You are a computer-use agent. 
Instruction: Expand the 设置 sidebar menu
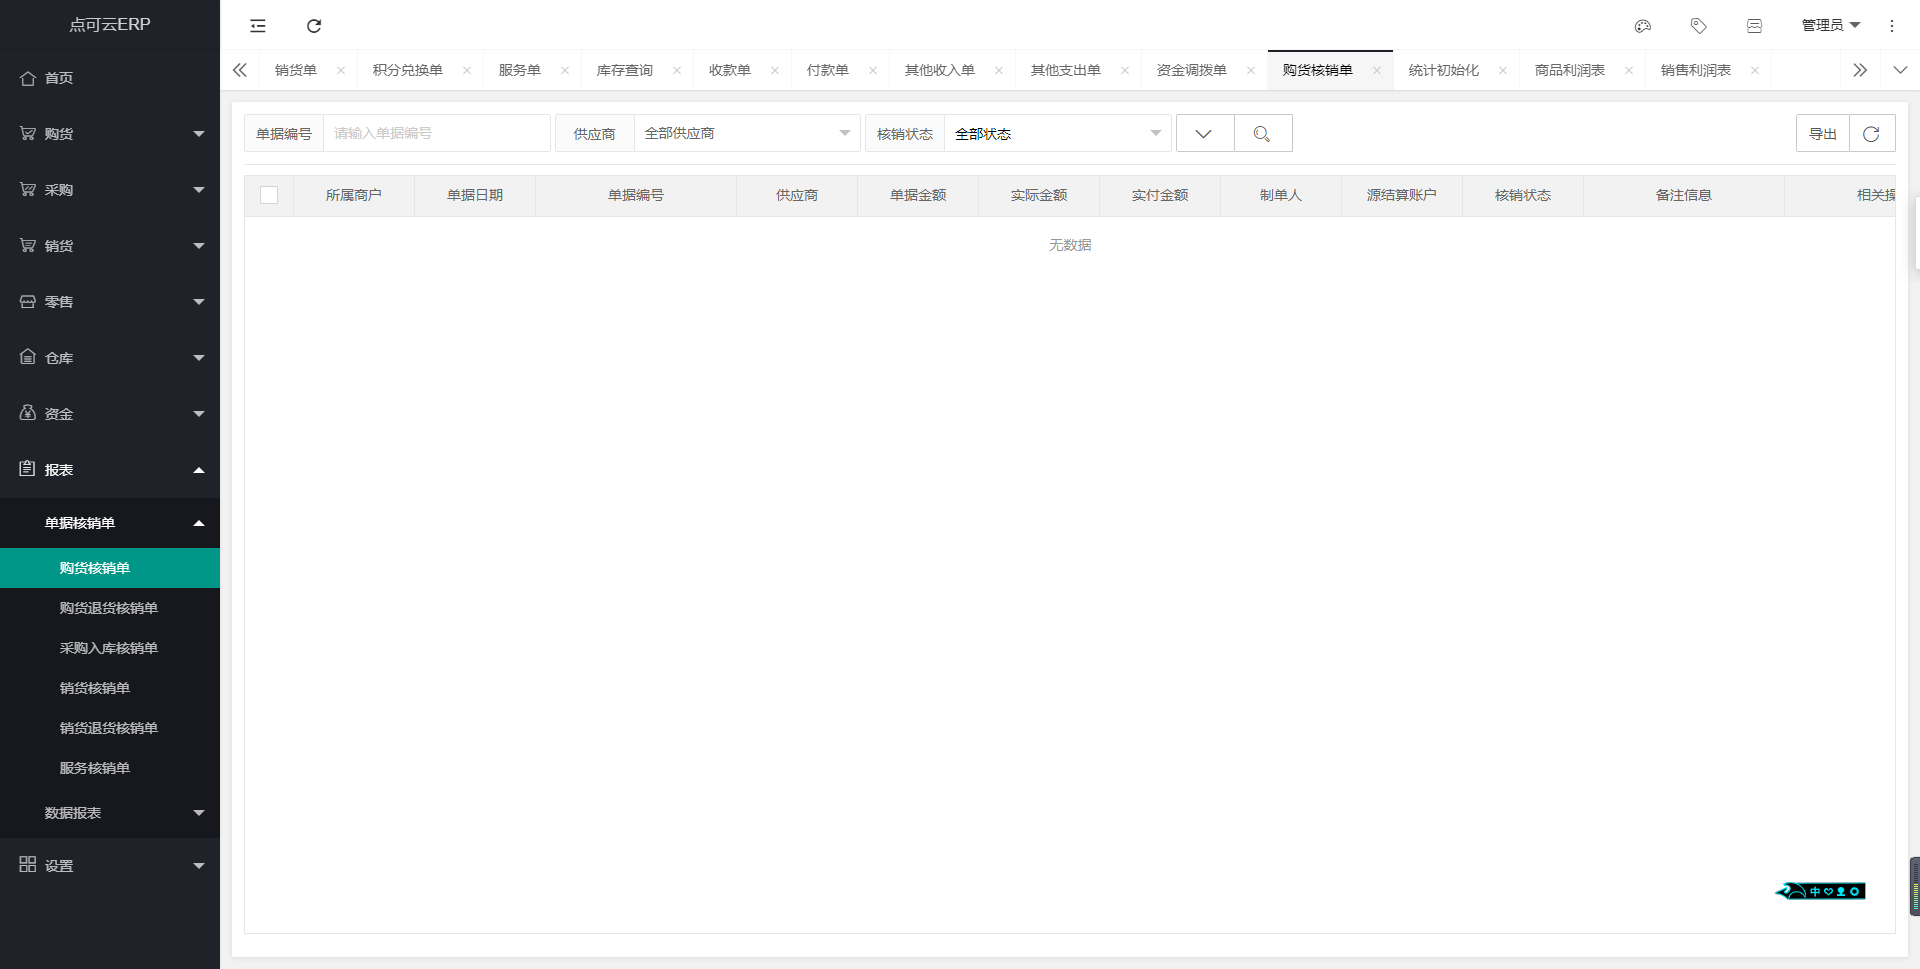(x=110, y=866)
